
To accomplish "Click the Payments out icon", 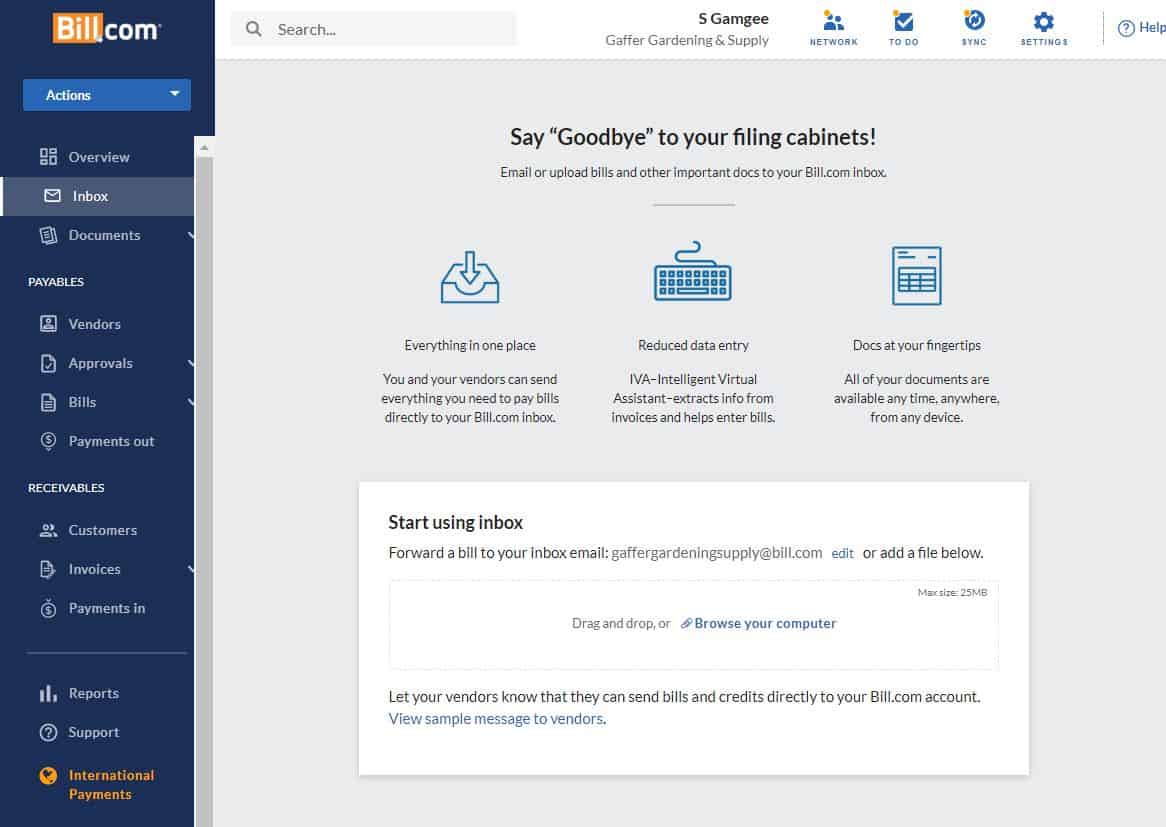I will pyautogui.click(x=48, y=441).
